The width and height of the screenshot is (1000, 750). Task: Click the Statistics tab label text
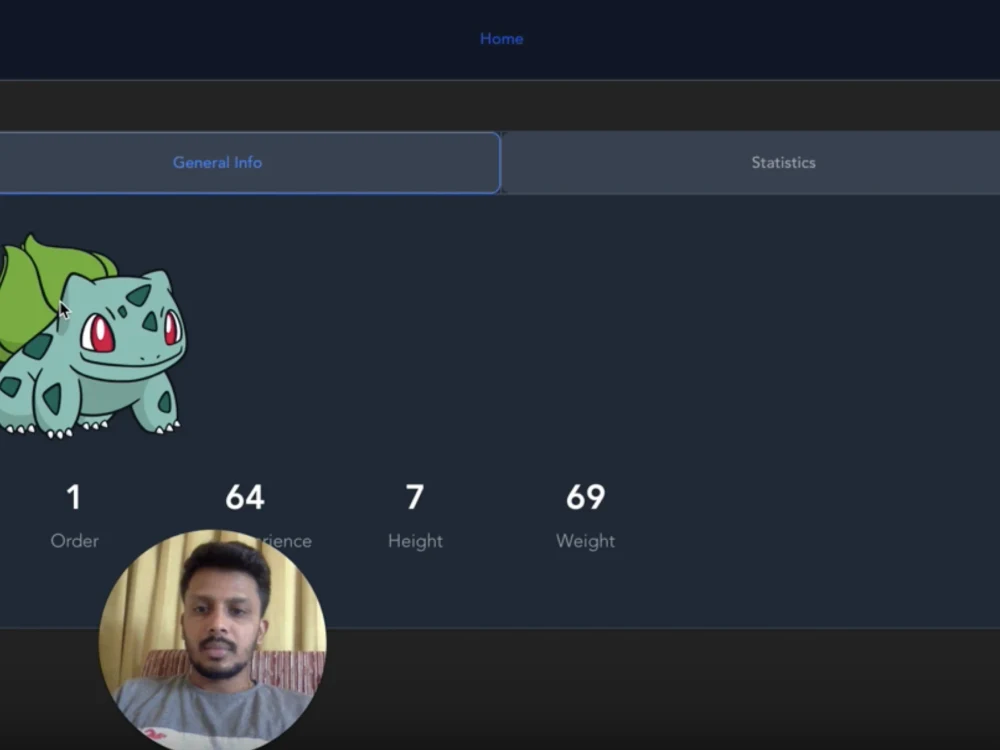(x=783, y=162)
